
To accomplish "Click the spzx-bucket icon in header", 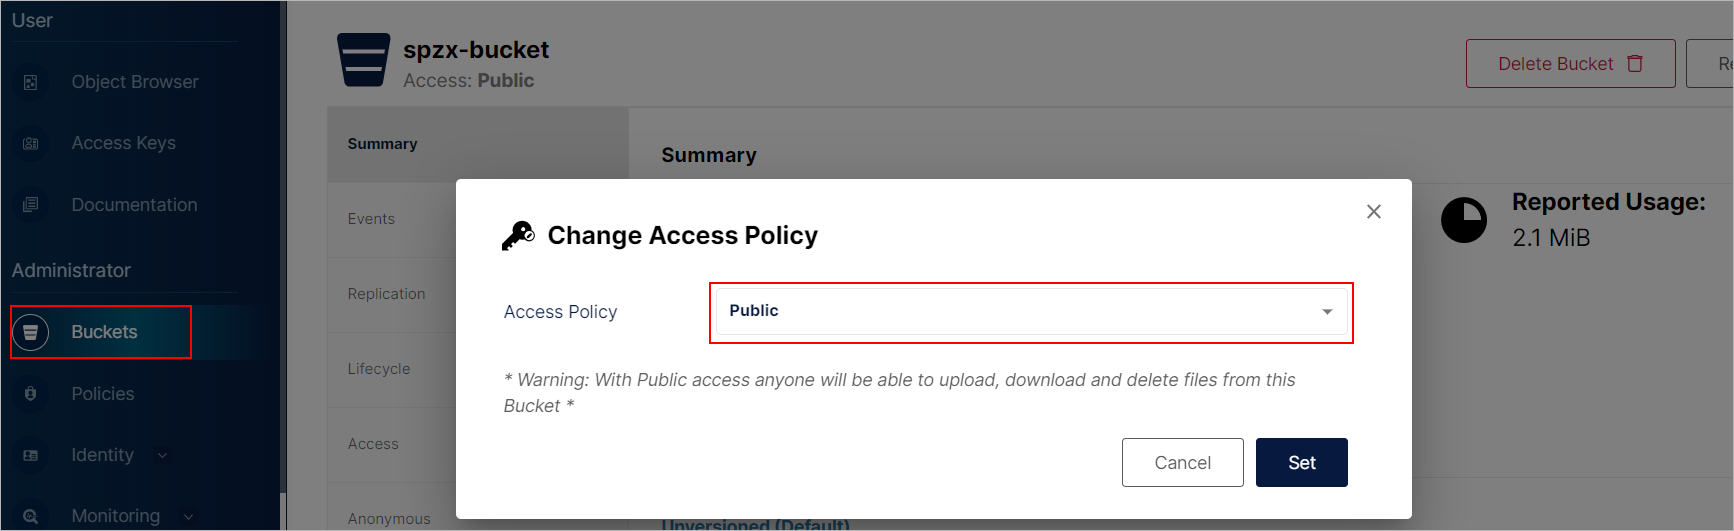I will 363,60.
